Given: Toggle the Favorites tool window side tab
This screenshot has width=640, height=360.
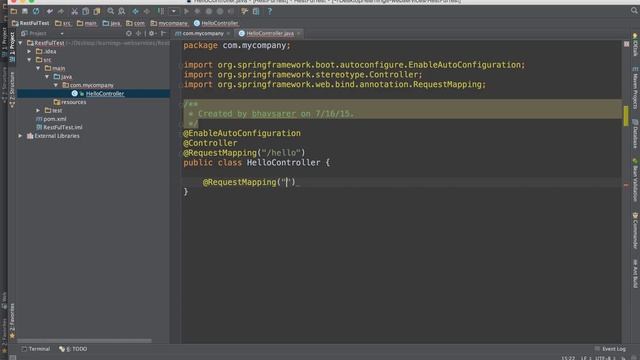Looking at the screenshot, I should click(x=12, y=321).
